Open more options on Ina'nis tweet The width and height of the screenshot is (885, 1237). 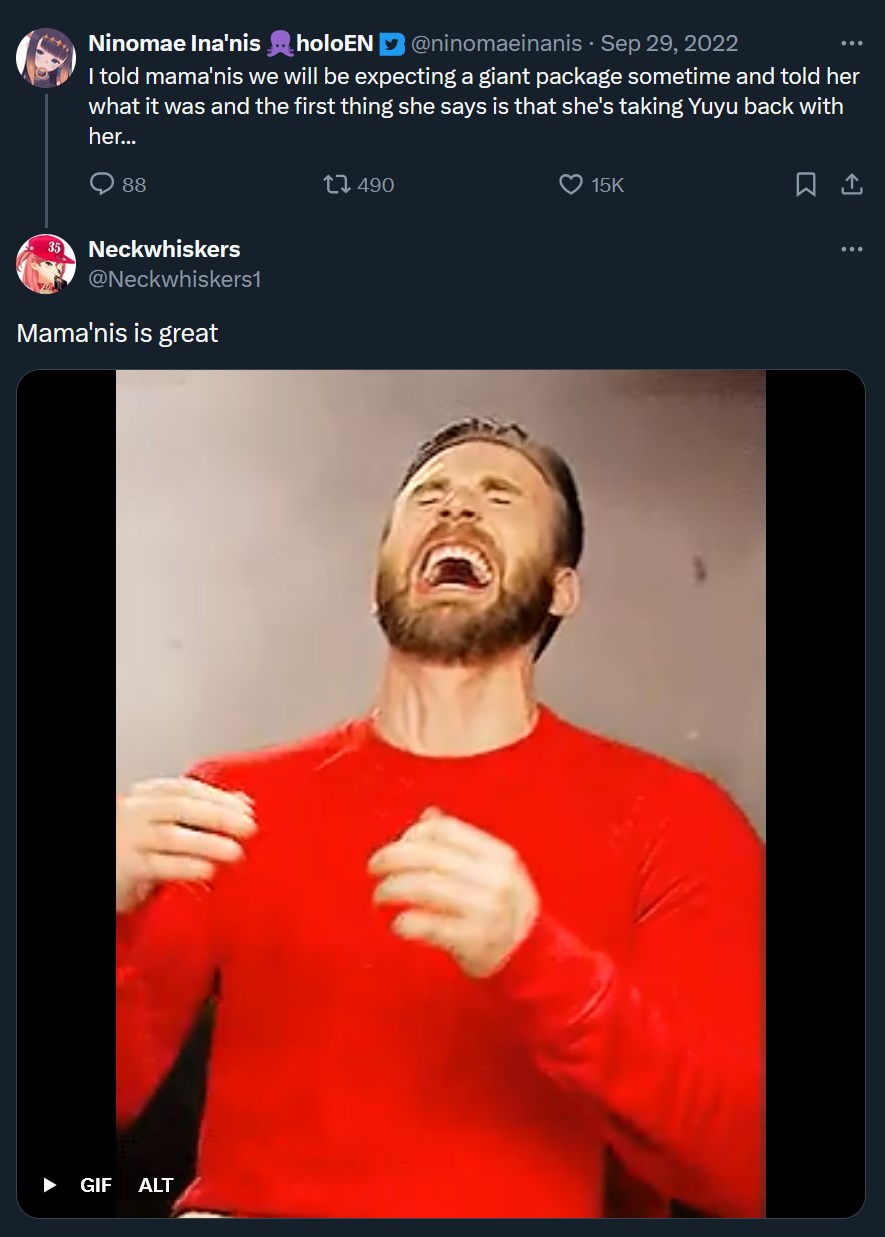tap(852, 44)
